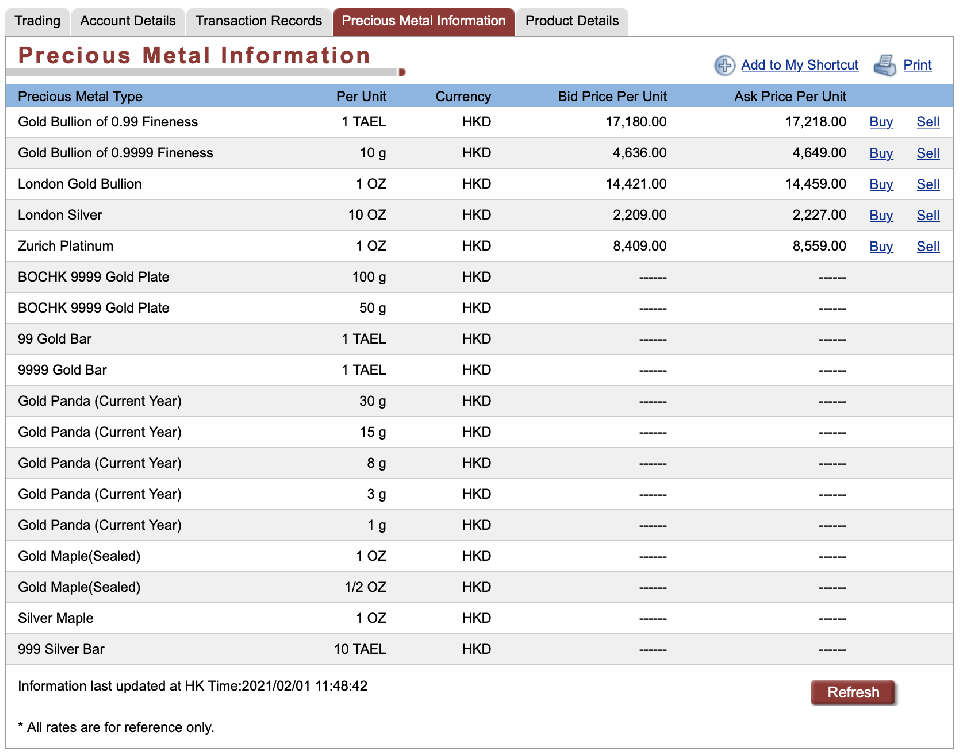The height and width of the screenshot is (756, 960).
Task: Buy Gold Bullion of 0.9999 Fineness
Action: point(881,153)
